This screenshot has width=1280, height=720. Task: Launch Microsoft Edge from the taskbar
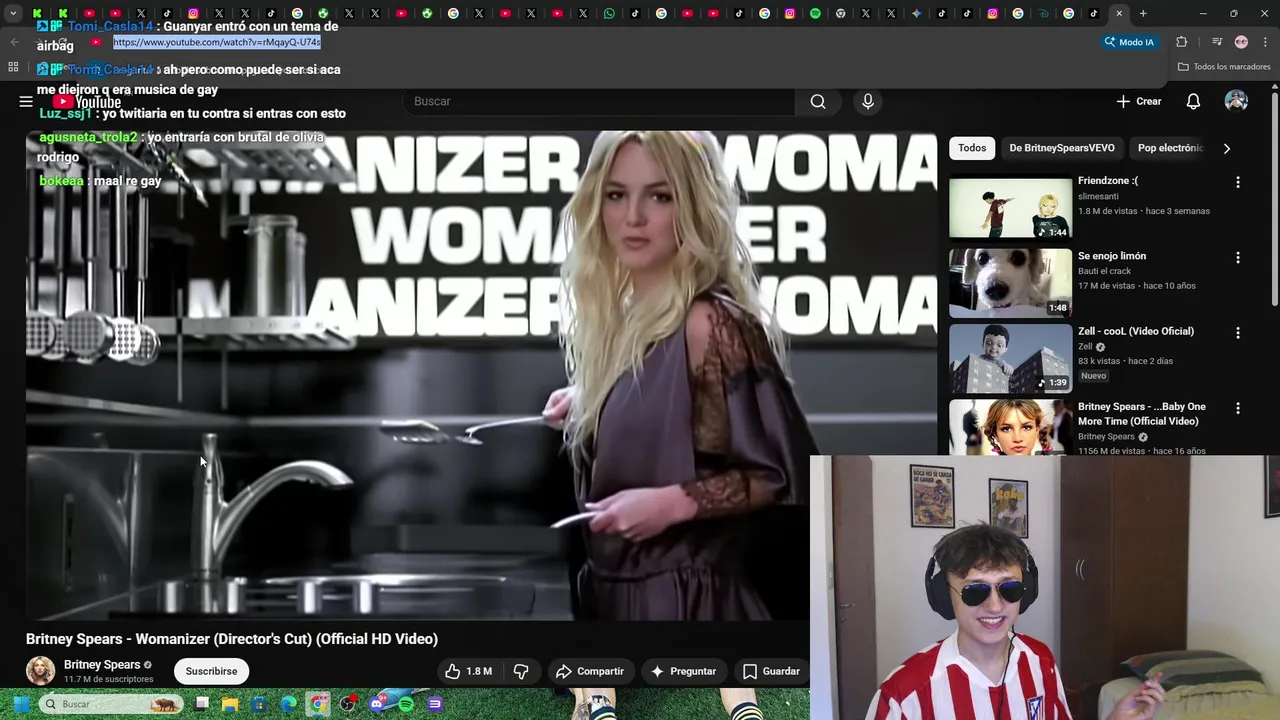(289, 704)
